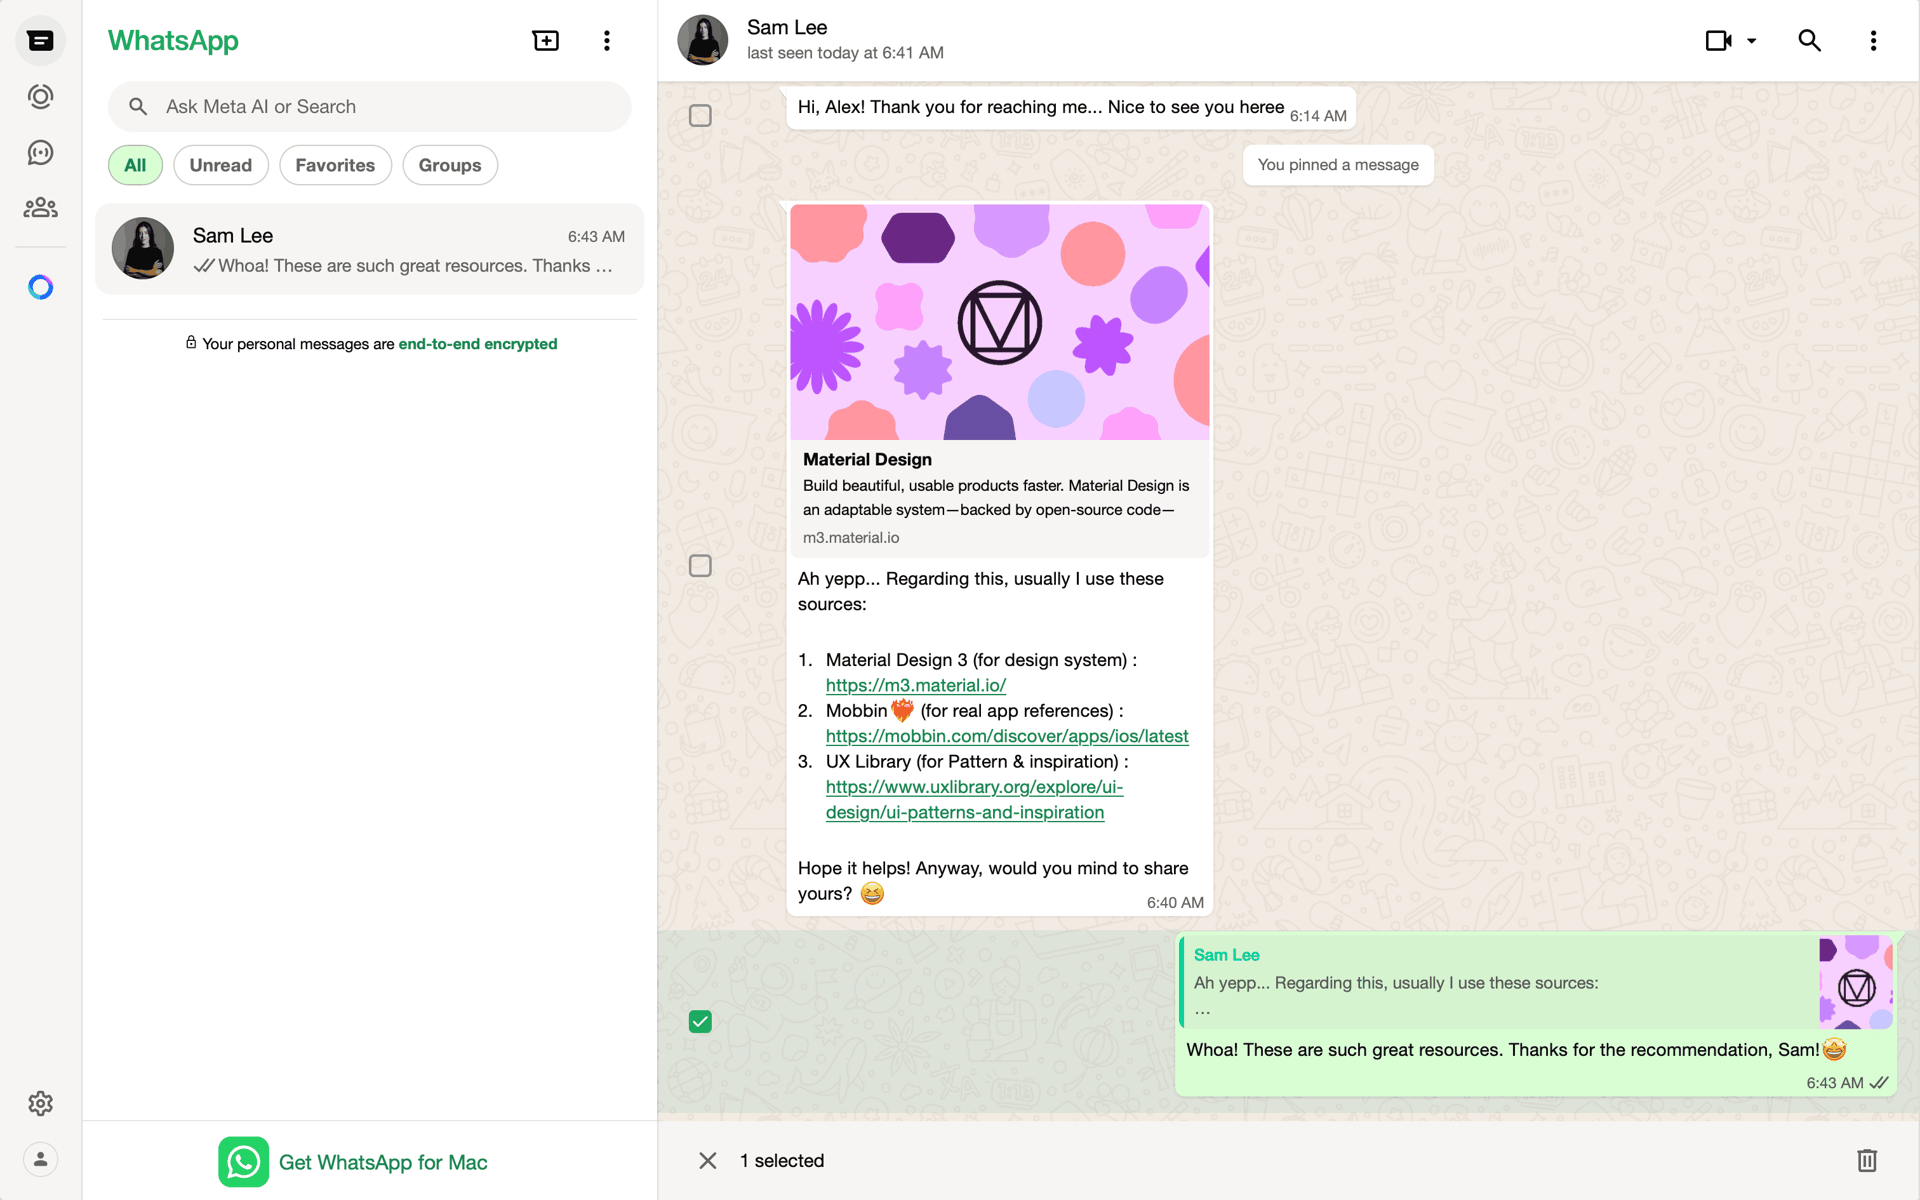Click the WhatsApp for Mac logo icon
The image size is (1920, 1200).
[x=243, y=1162]
